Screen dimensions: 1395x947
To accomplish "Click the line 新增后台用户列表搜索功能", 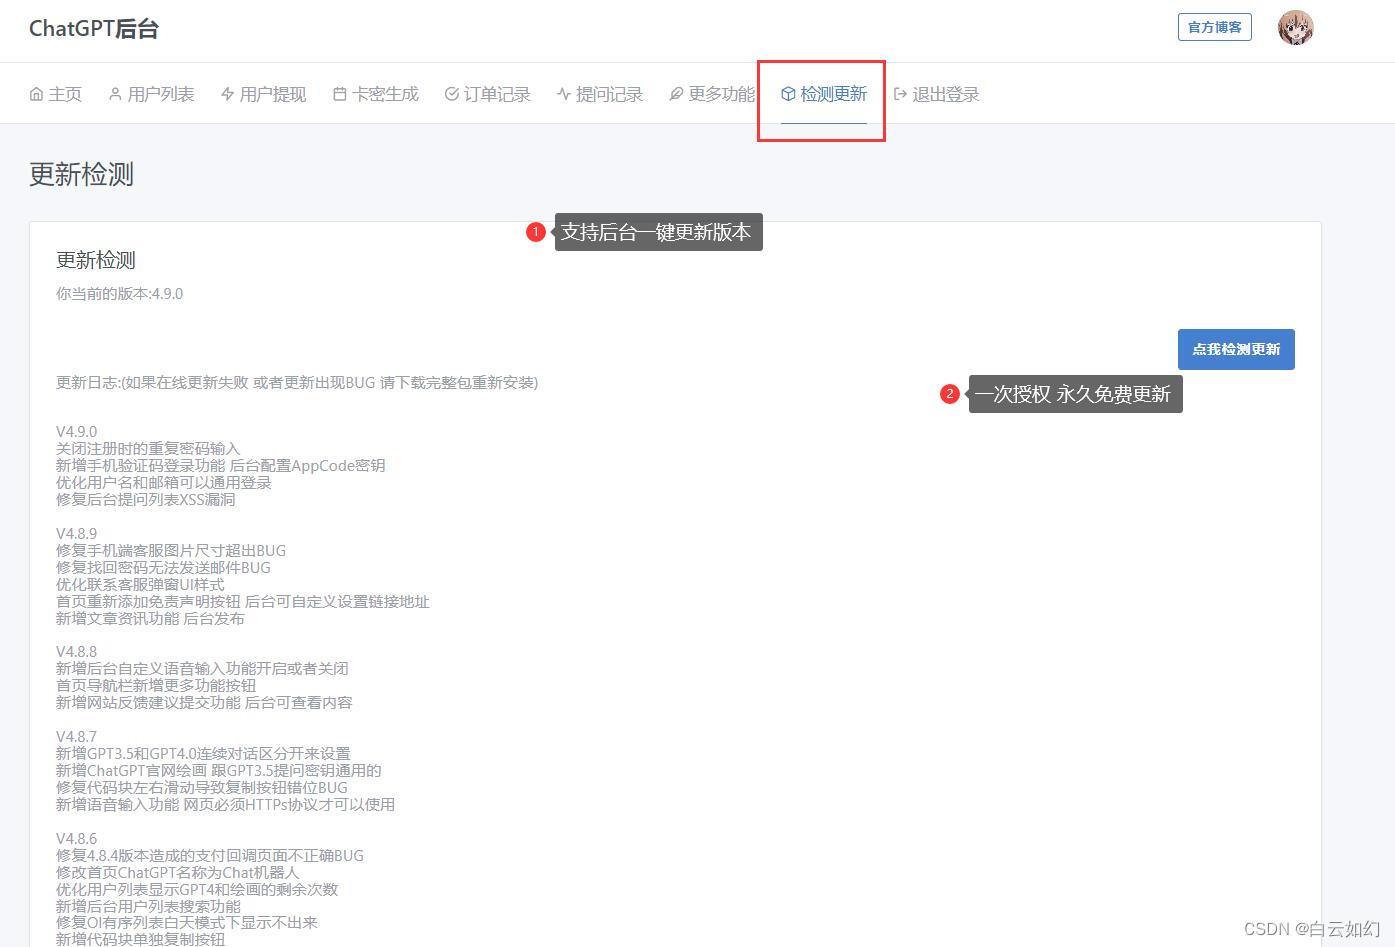I will [x=148, y=907].
